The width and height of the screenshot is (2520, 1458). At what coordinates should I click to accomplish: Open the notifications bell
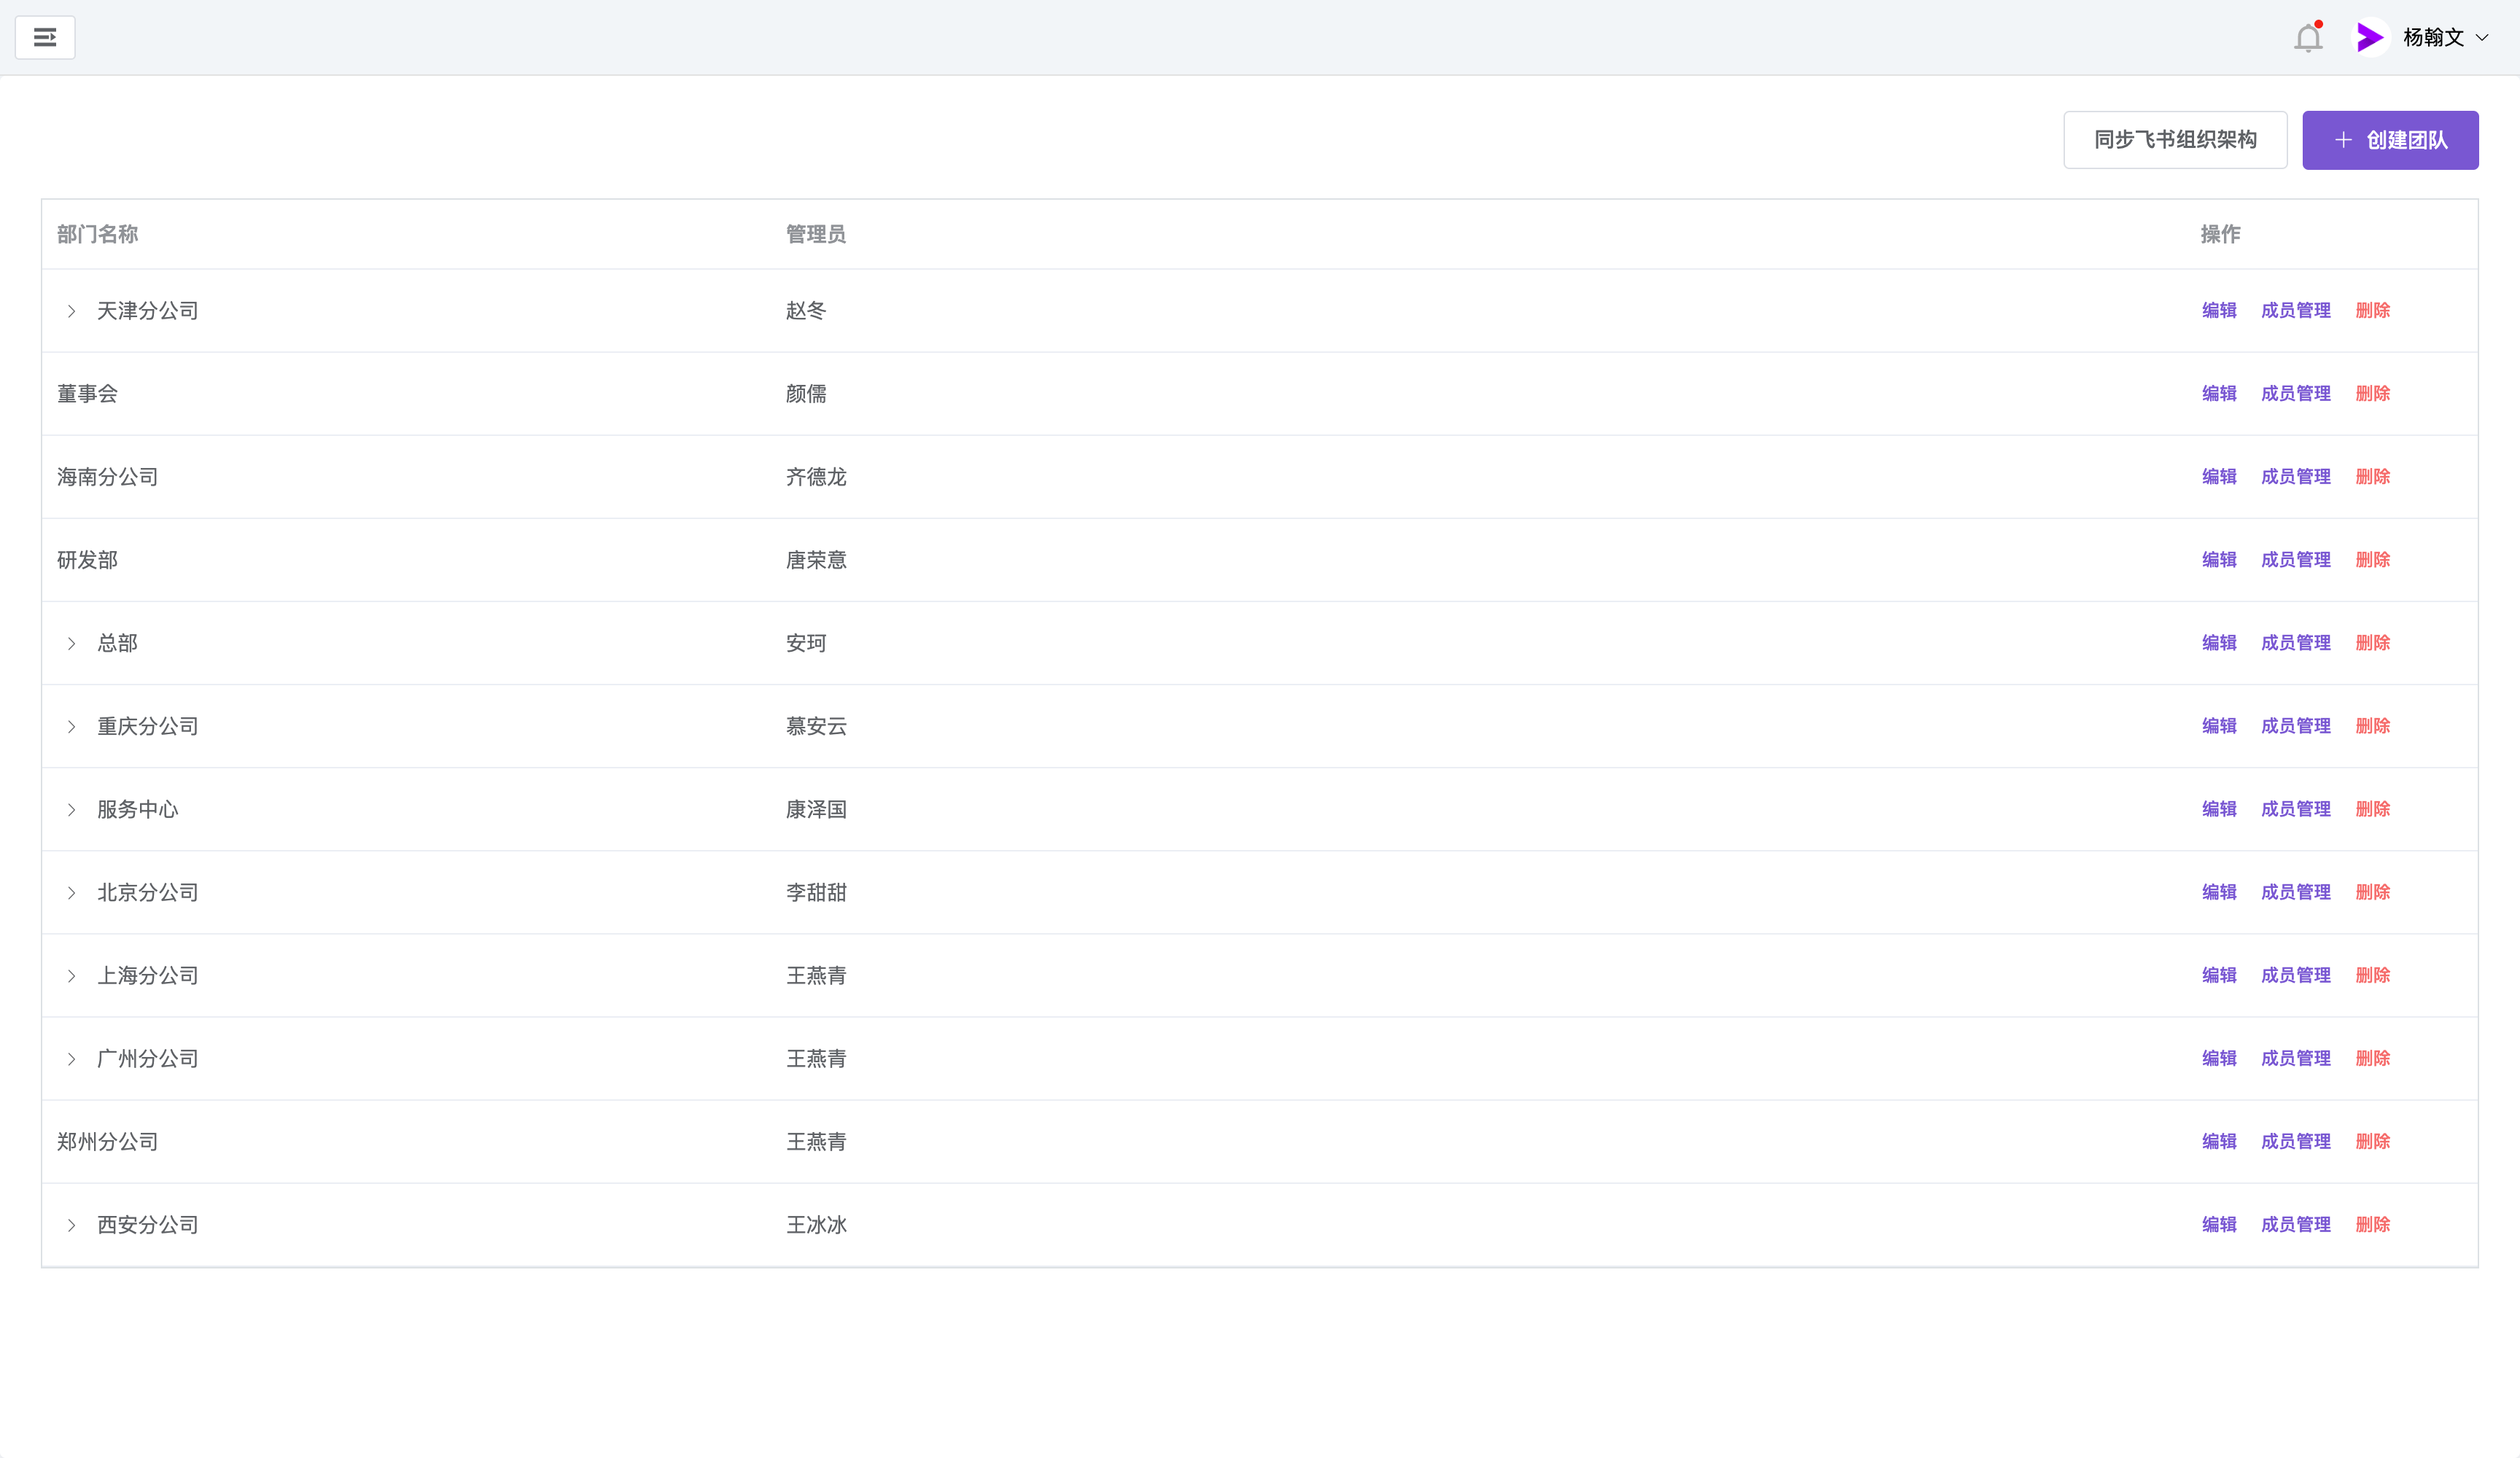point(2308,38)
